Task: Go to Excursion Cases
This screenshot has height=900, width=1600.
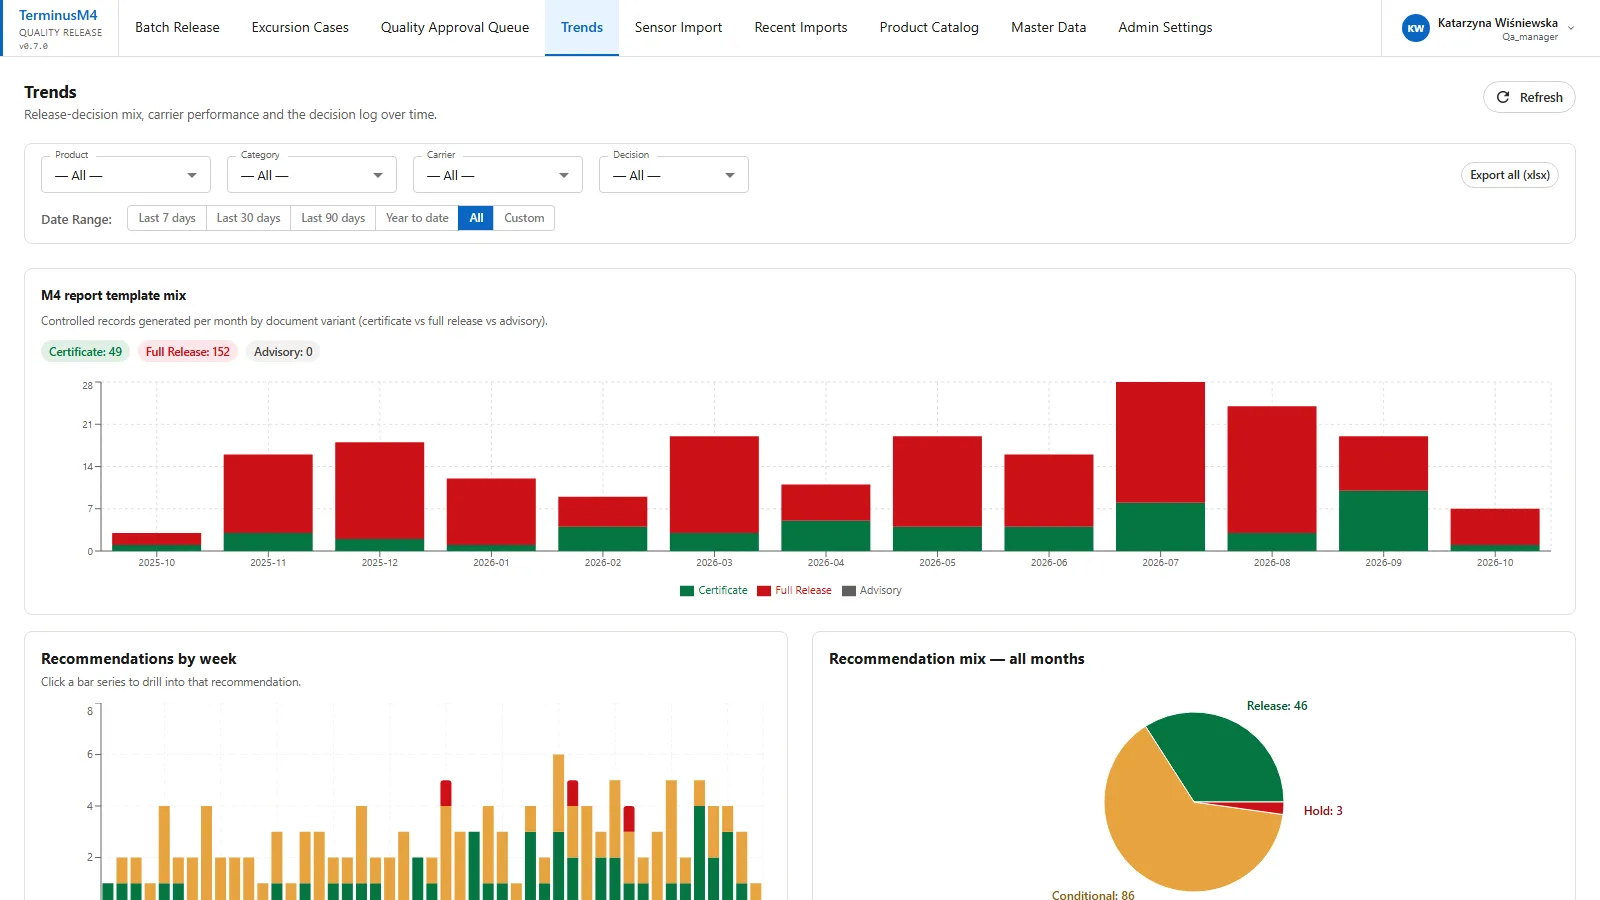Action: 300,28
